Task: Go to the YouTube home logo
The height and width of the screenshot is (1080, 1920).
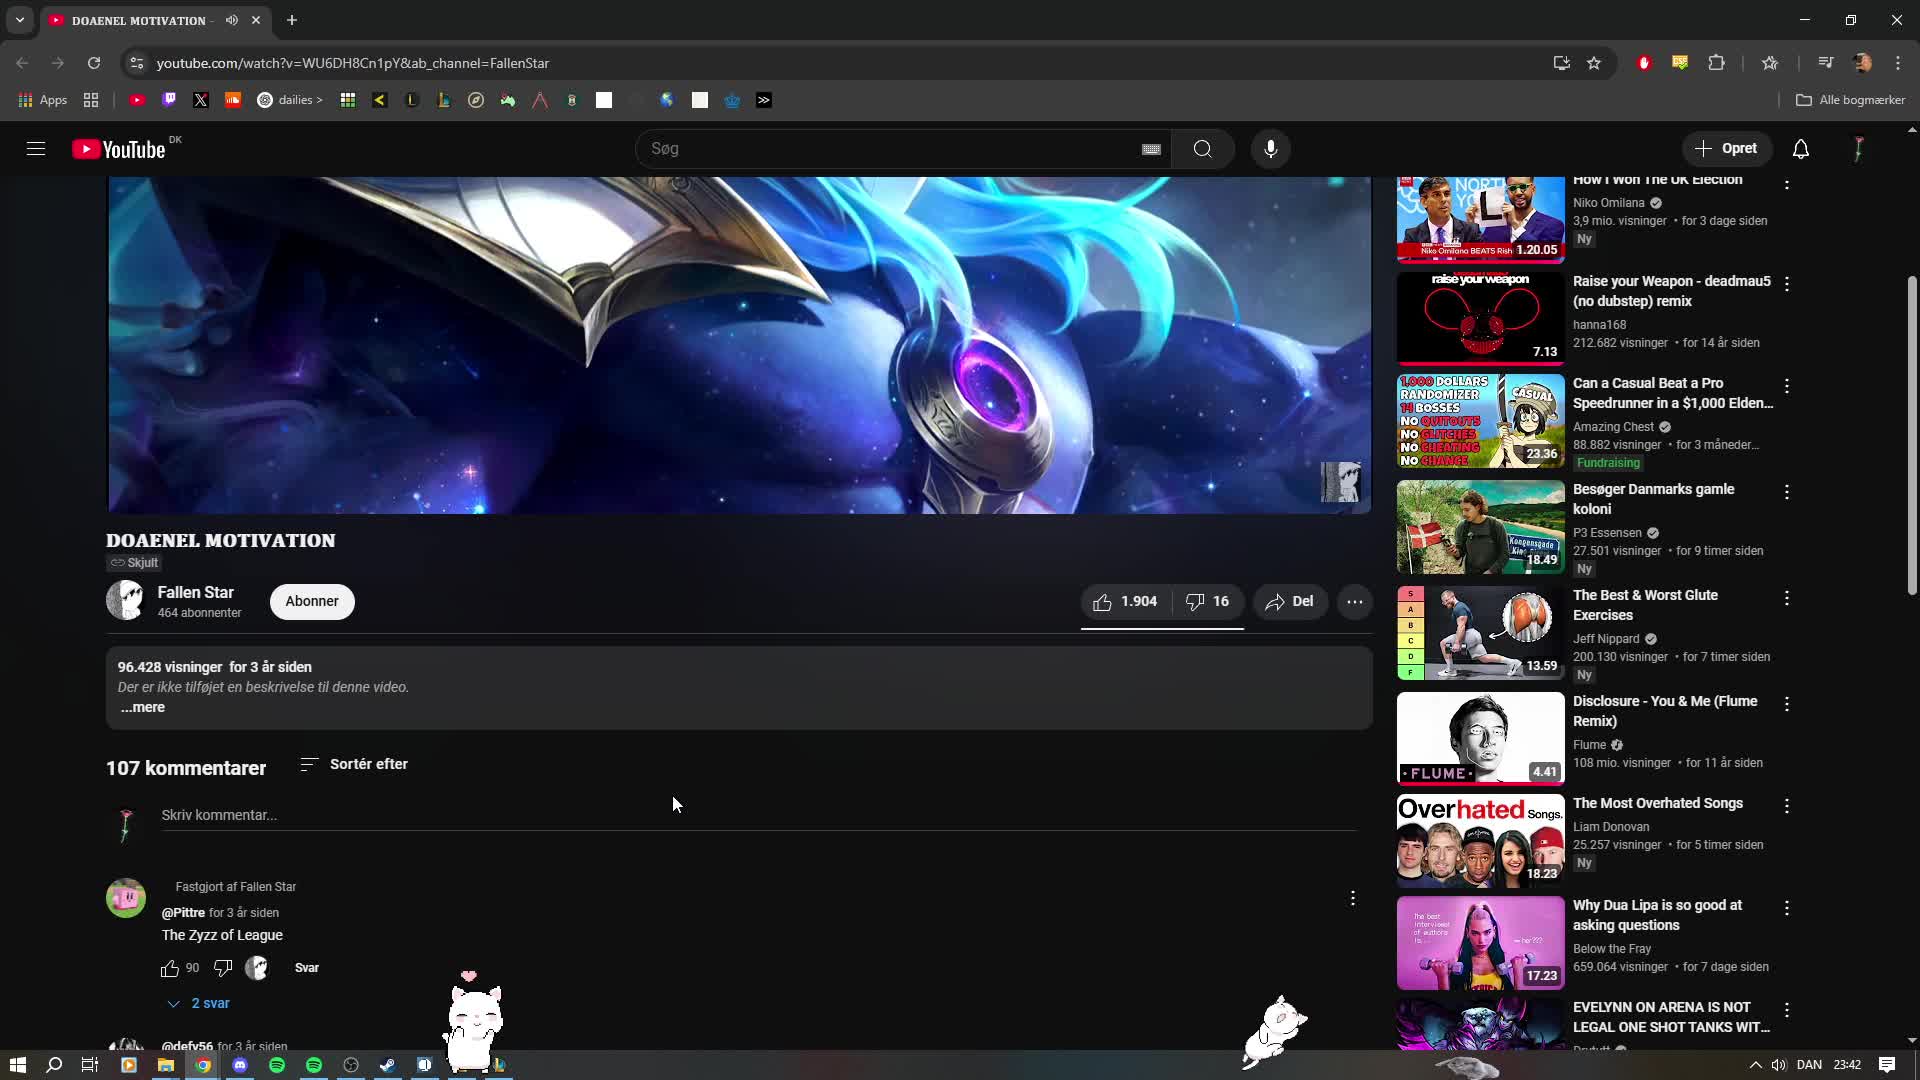Action: click(119, 149)
